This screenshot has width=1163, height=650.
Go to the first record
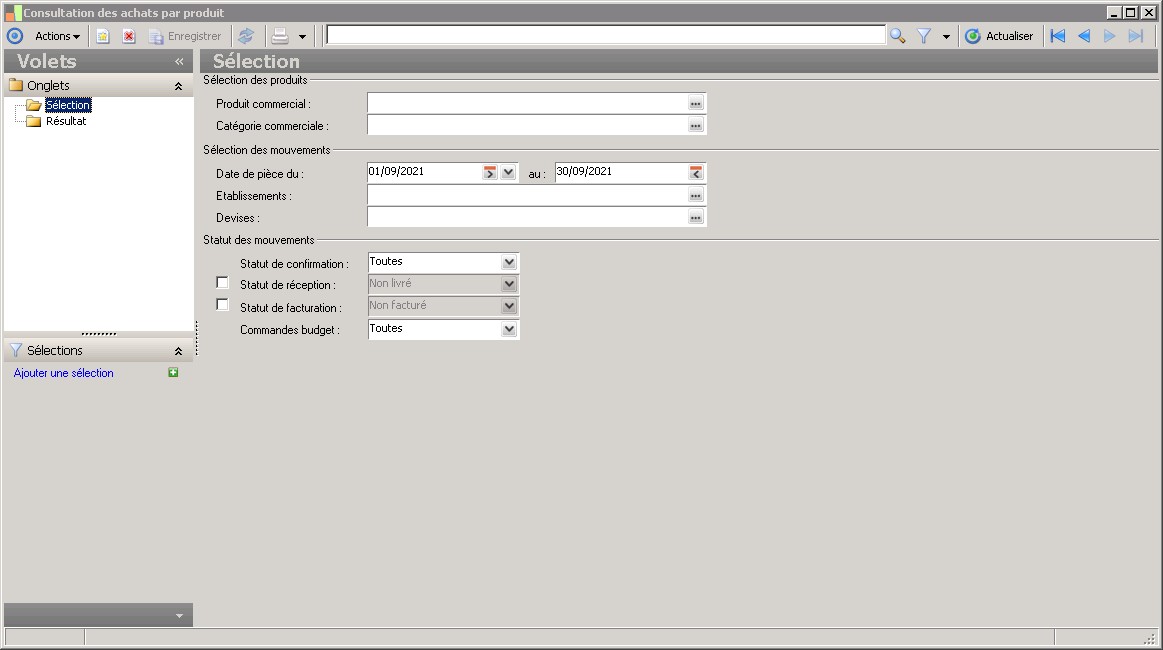click(x=1058, y=36)
